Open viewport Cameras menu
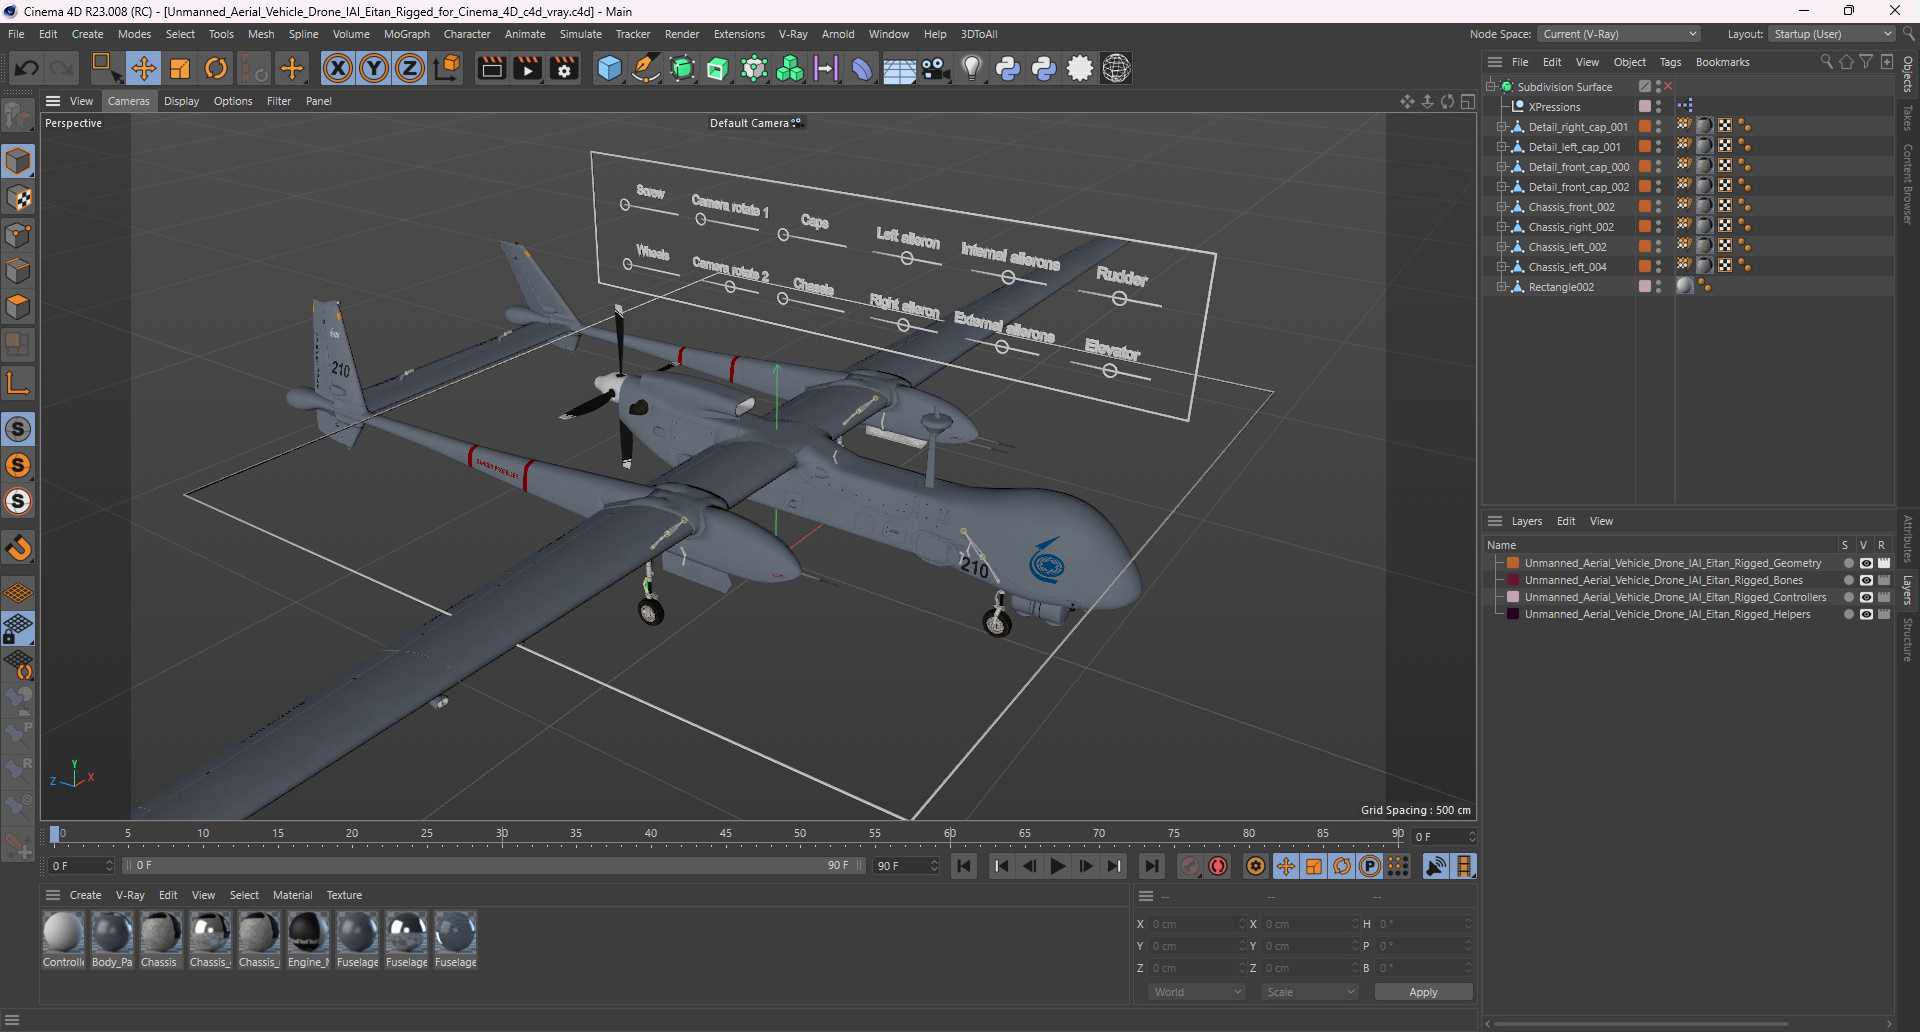 coord(128,101)
